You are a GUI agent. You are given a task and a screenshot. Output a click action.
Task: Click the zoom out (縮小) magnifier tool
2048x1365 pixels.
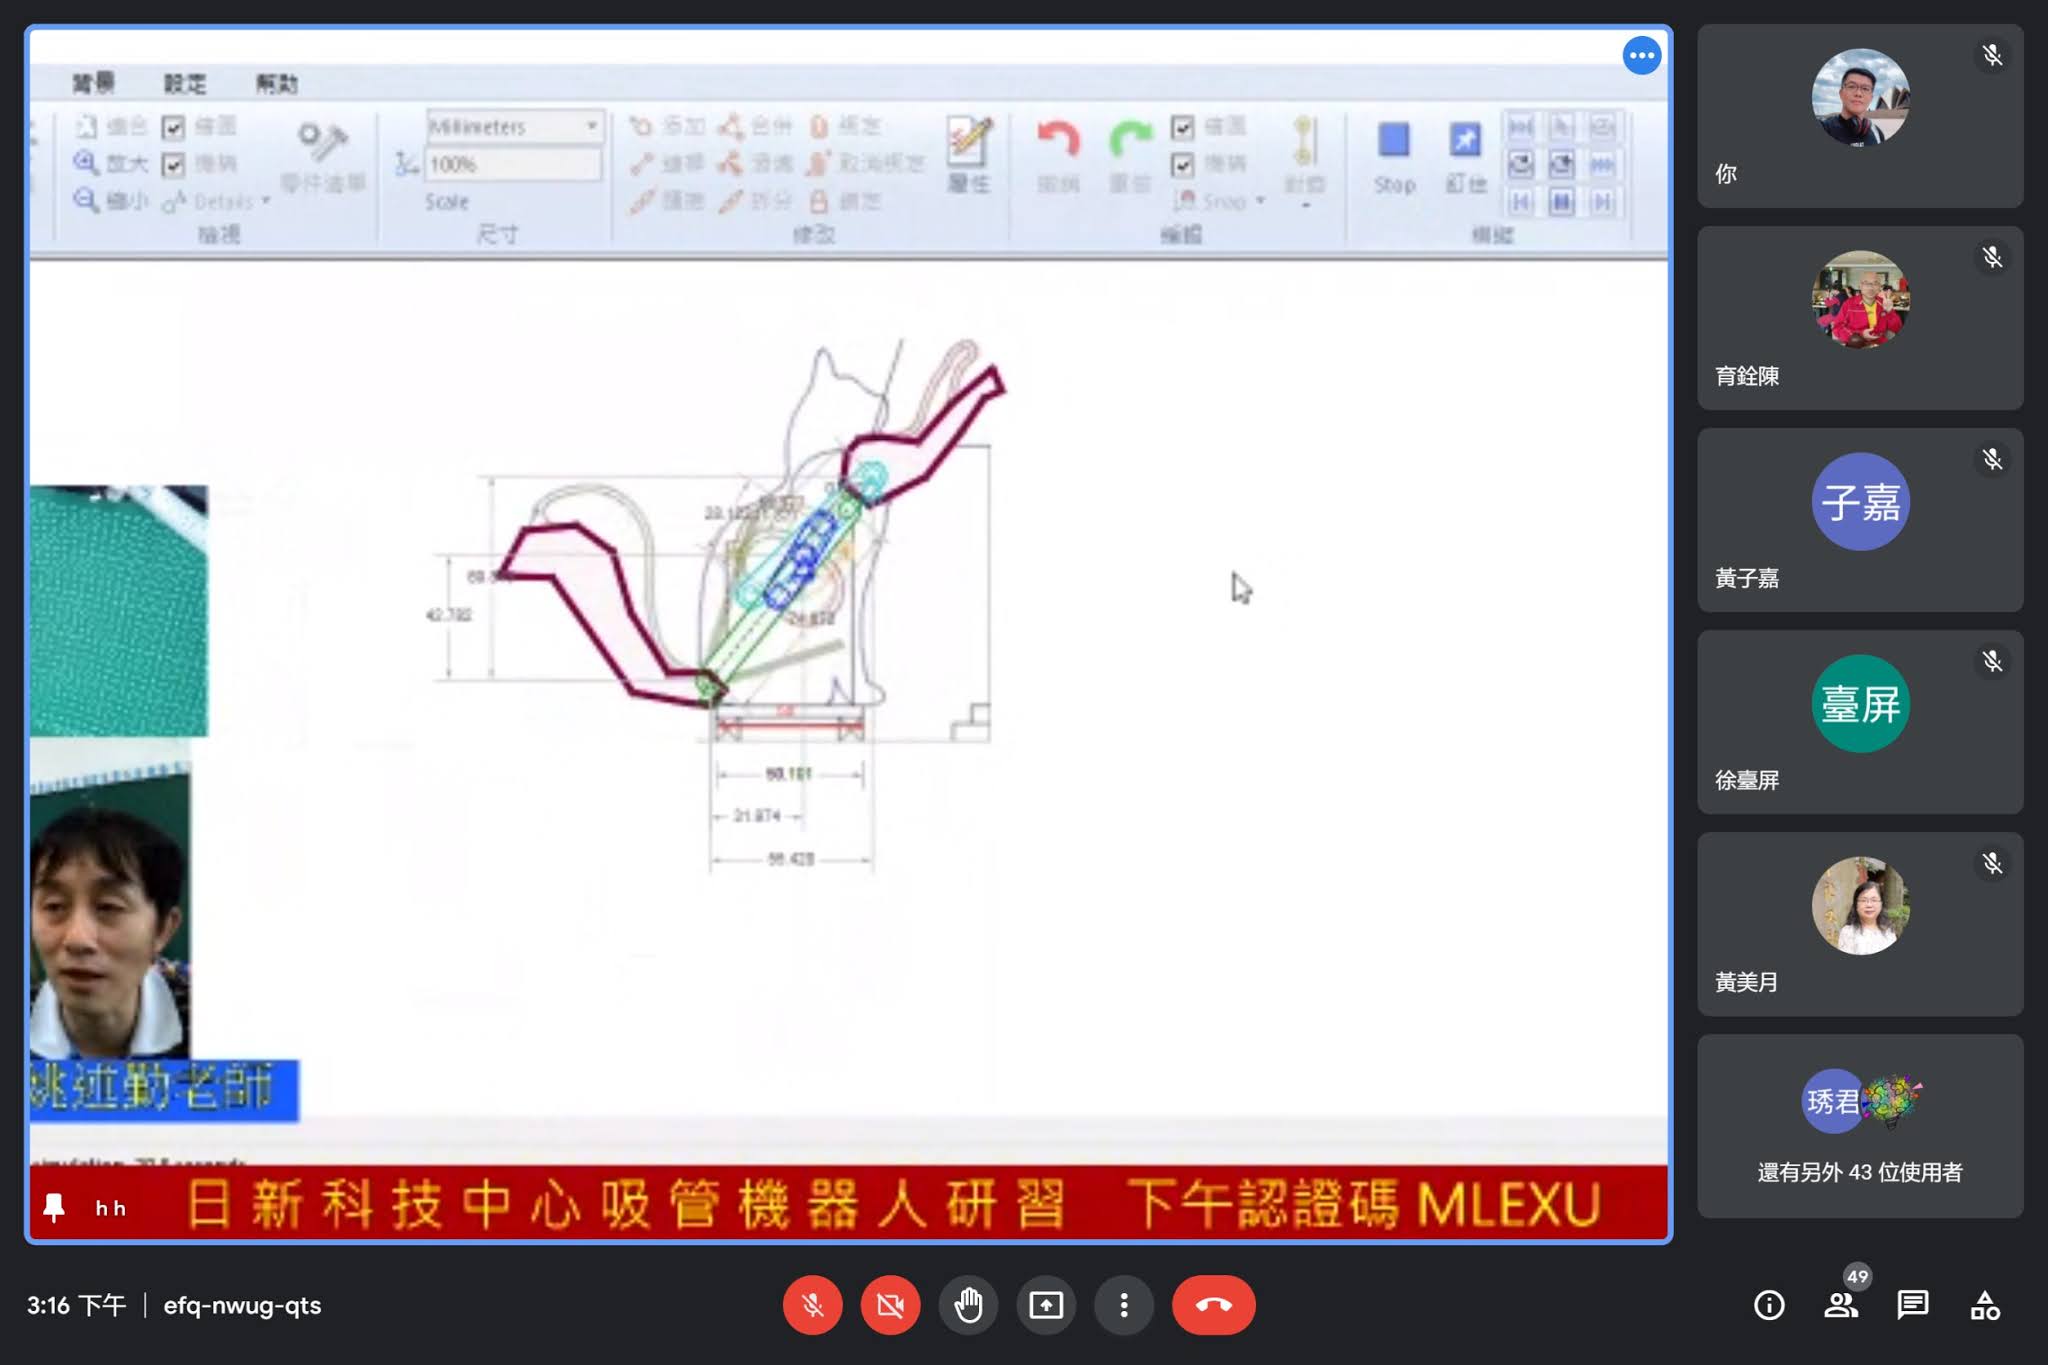pyautogui.click(x=86, y=200)
